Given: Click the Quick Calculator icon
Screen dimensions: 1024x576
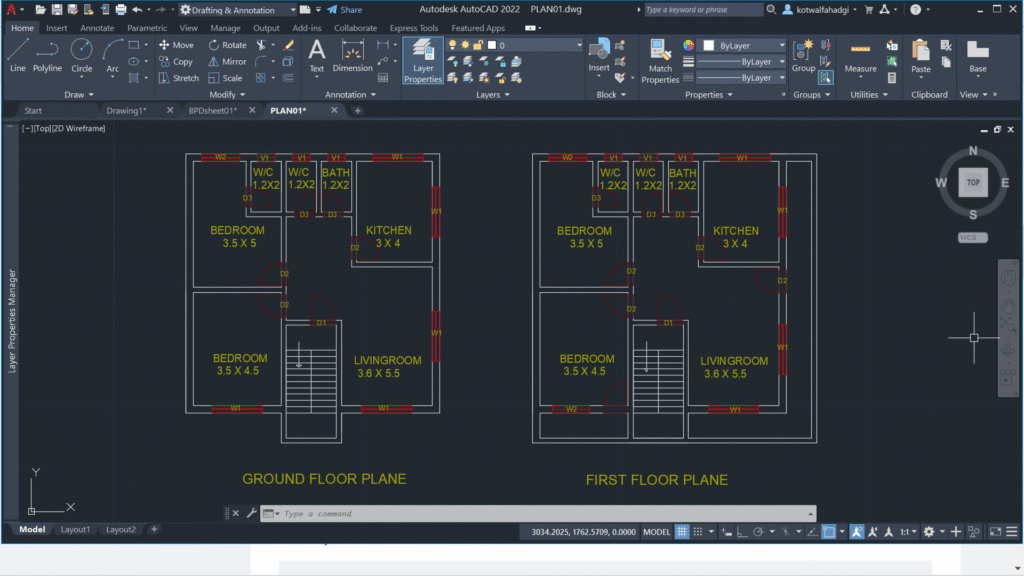Looking at the screenshot, I should click(x=891, y=78).
